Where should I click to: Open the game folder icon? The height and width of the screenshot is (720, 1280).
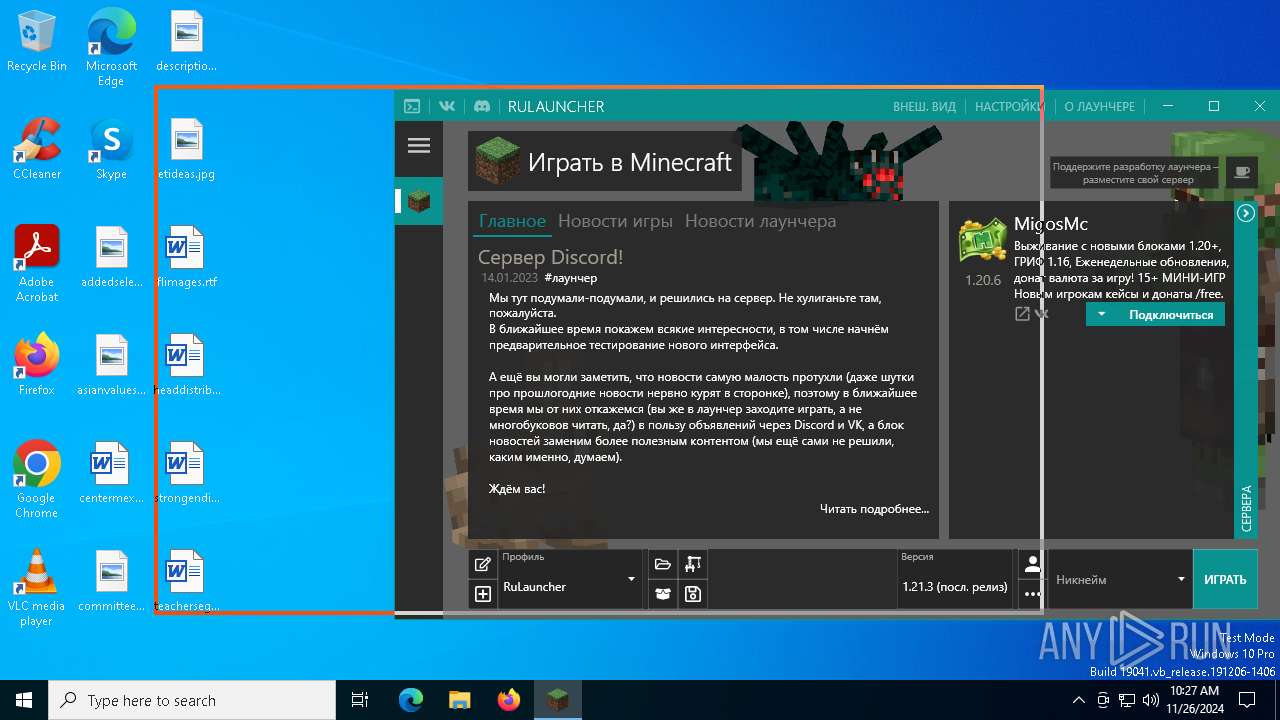(662, 564)
